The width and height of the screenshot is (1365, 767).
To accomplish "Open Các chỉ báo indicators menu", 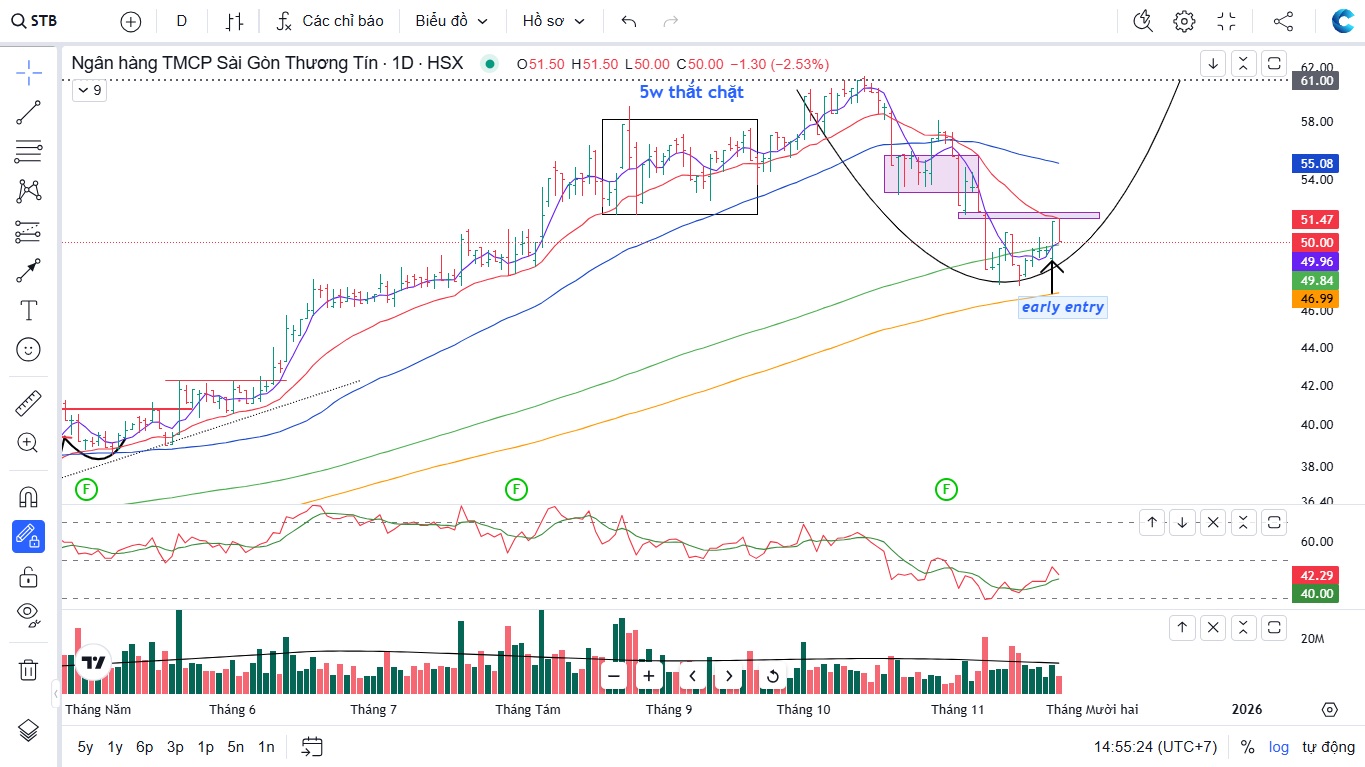I will (331, 21).
